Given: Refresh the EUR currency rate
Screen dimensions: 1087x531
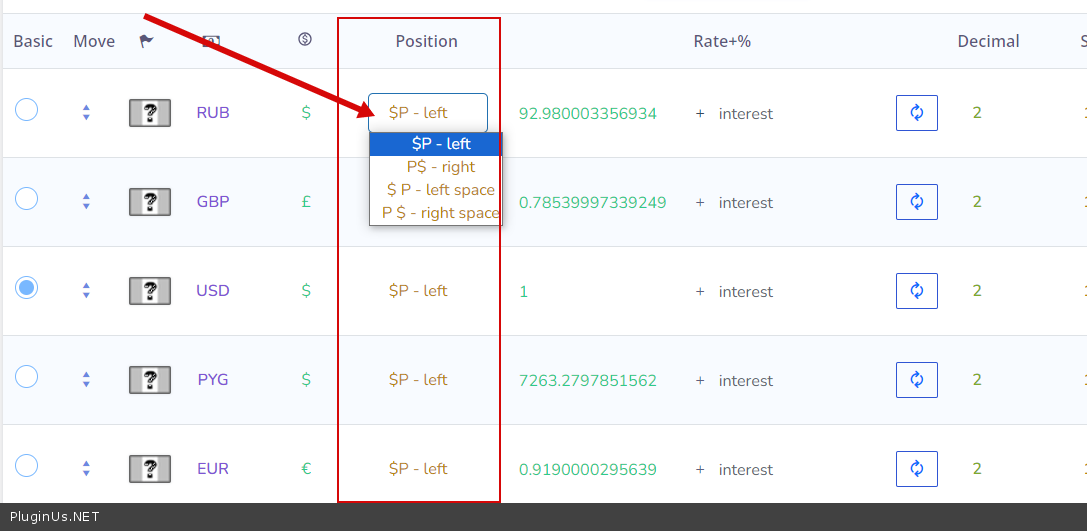Looking at the screenshot, I should coord(916,469).
